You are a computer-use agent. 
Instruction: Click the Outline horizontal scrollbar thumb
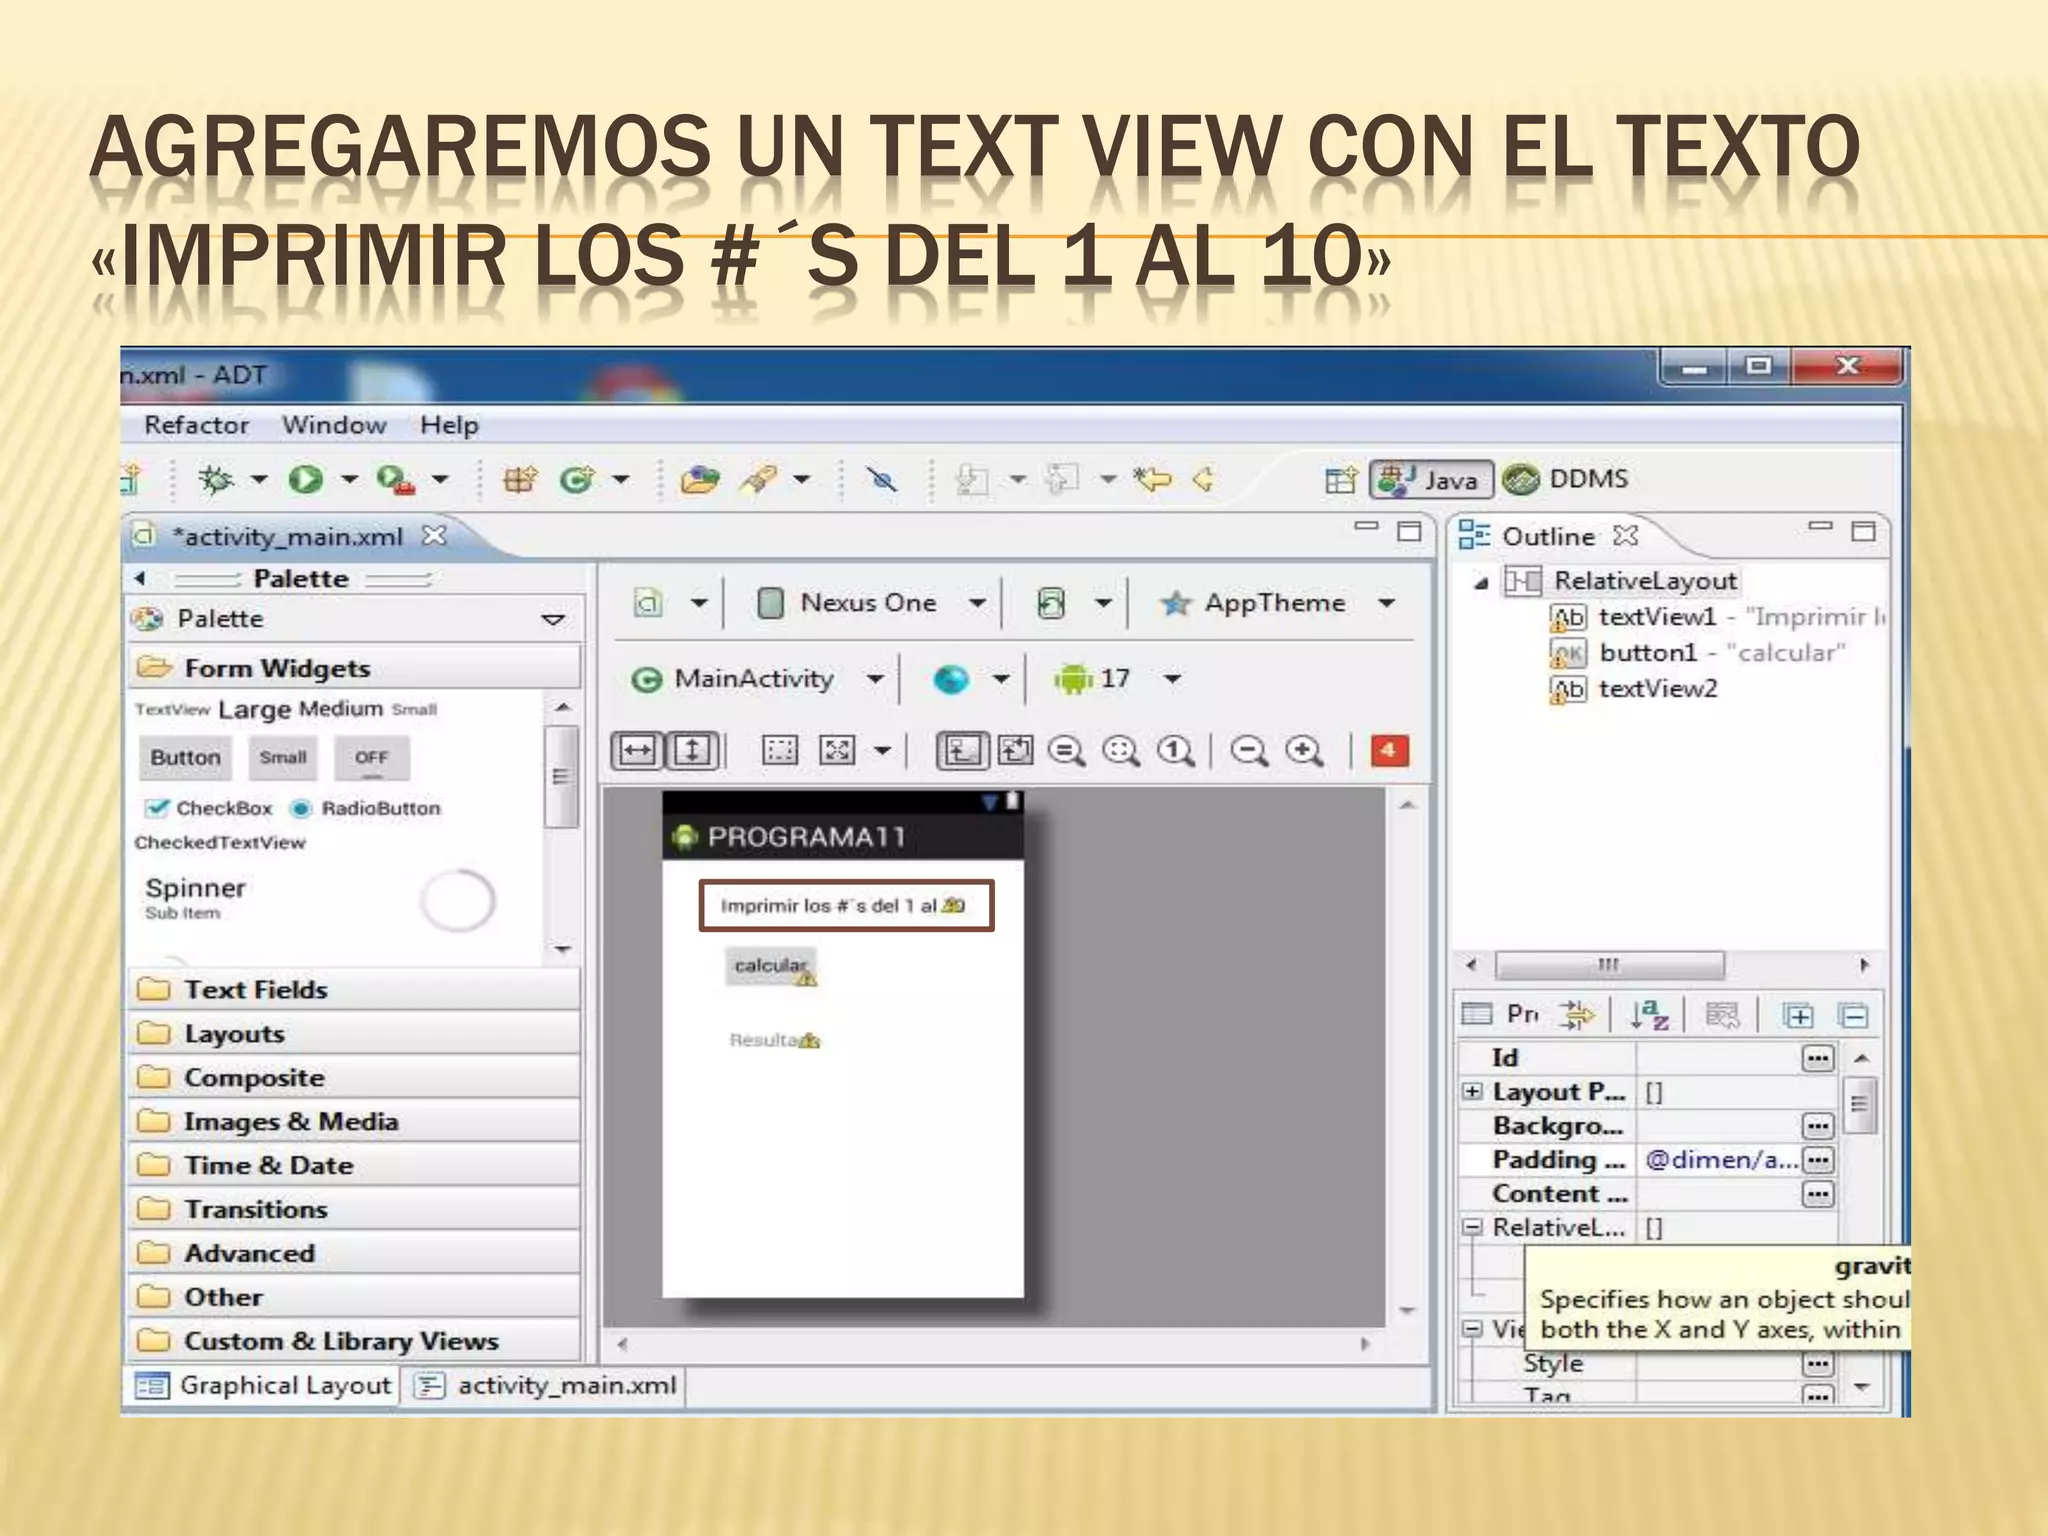point(1609,966)
